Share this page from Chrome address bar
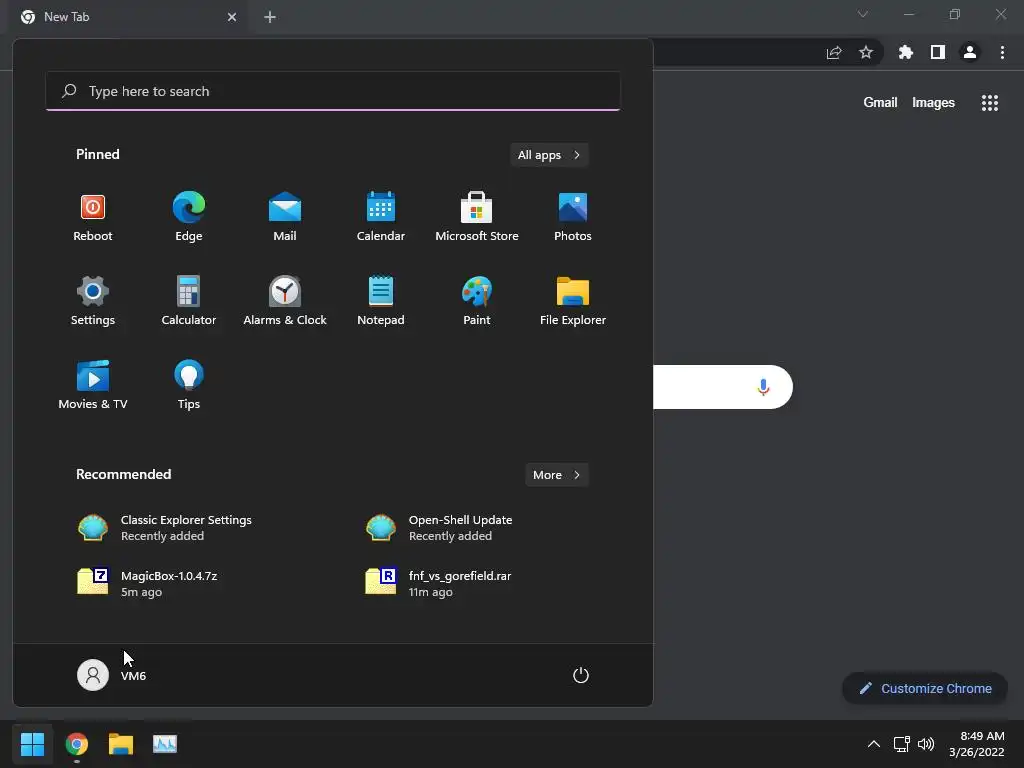Screen dimensions: 1024x768 [x=834, y=52]
